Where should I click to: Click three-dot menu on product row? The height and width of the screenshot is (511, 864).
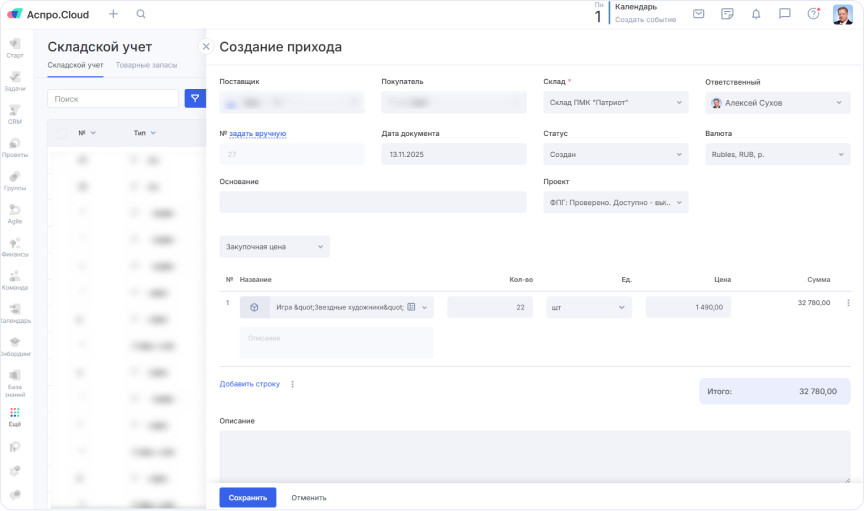tap(848, 303)
